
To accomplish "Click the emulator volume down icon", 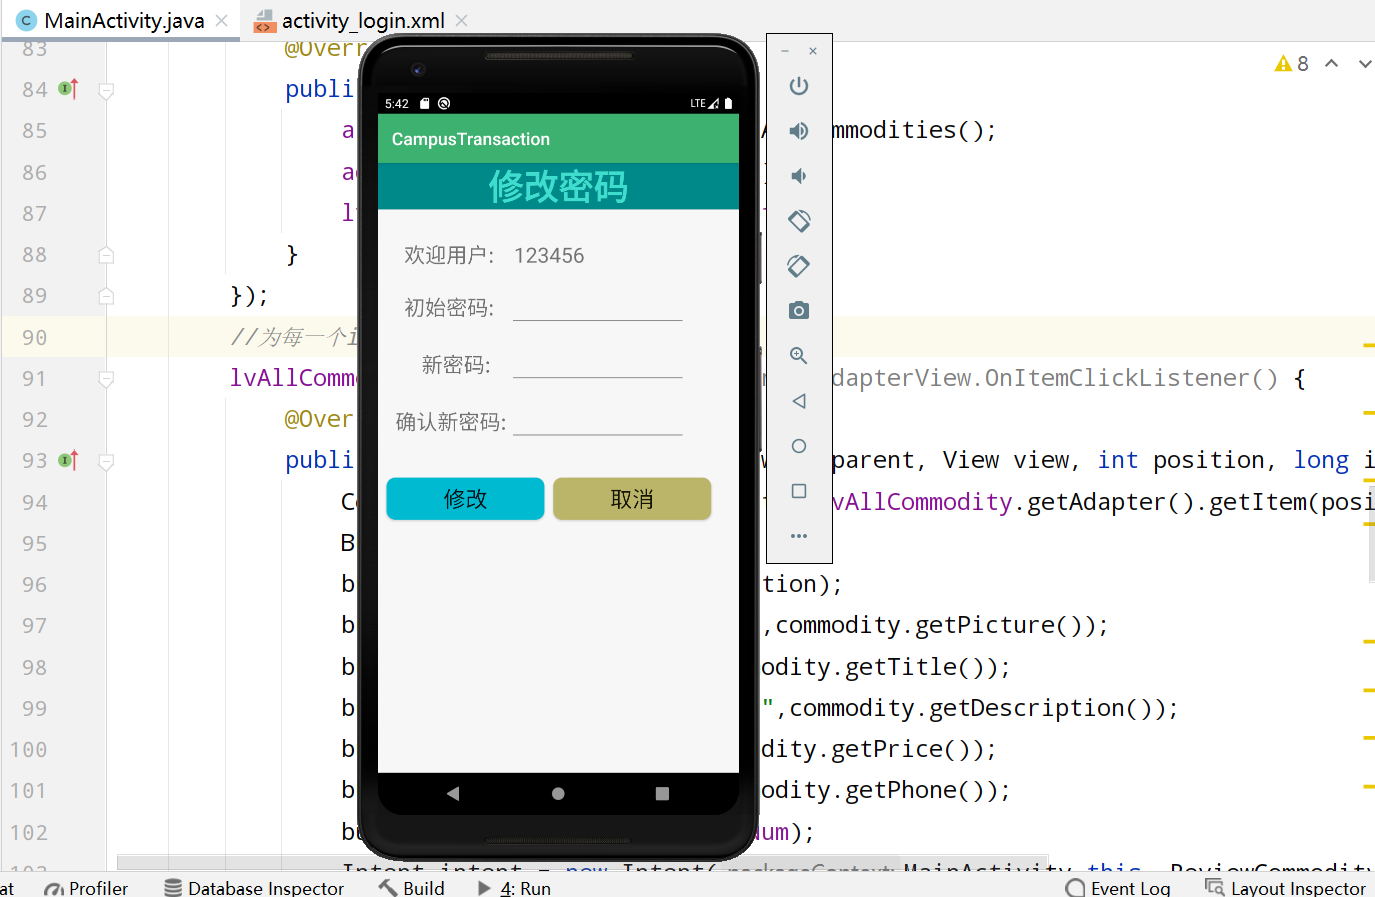I will pos(798,176).
